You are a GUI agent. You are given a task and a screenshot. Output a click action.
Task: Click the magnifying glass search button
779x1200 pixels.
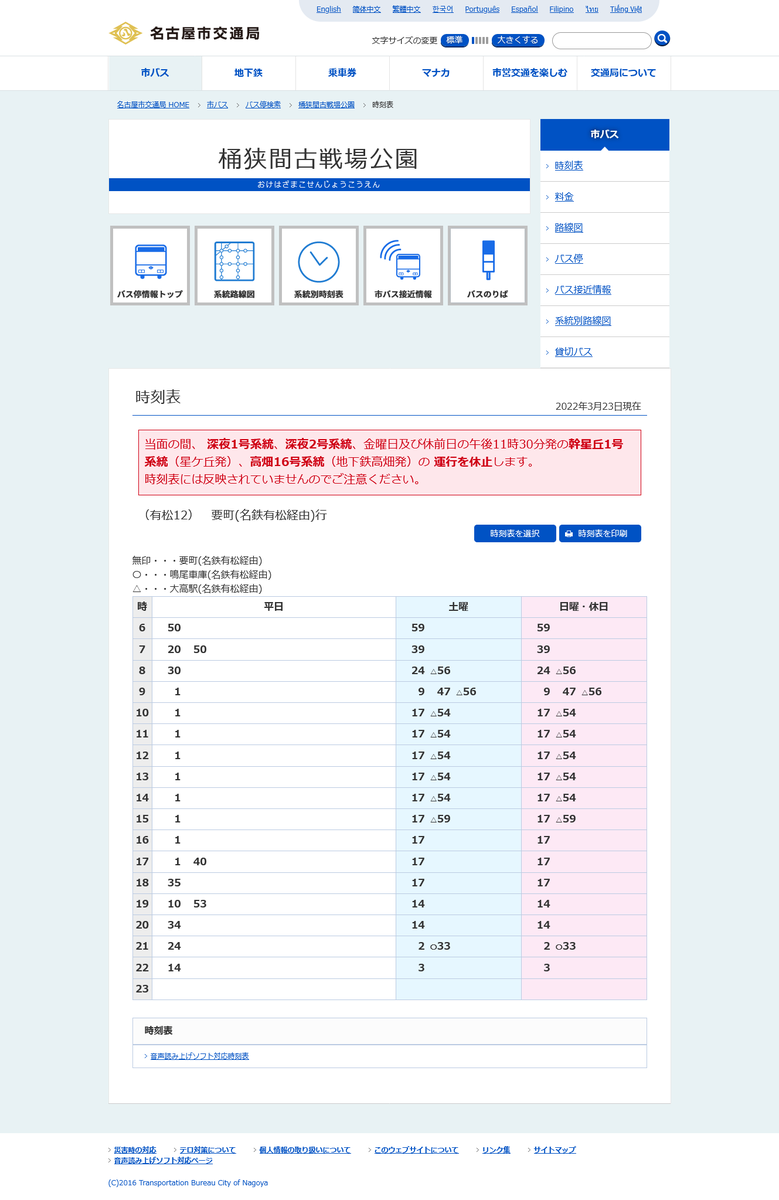pyautogui.click(x=662, y=39)
